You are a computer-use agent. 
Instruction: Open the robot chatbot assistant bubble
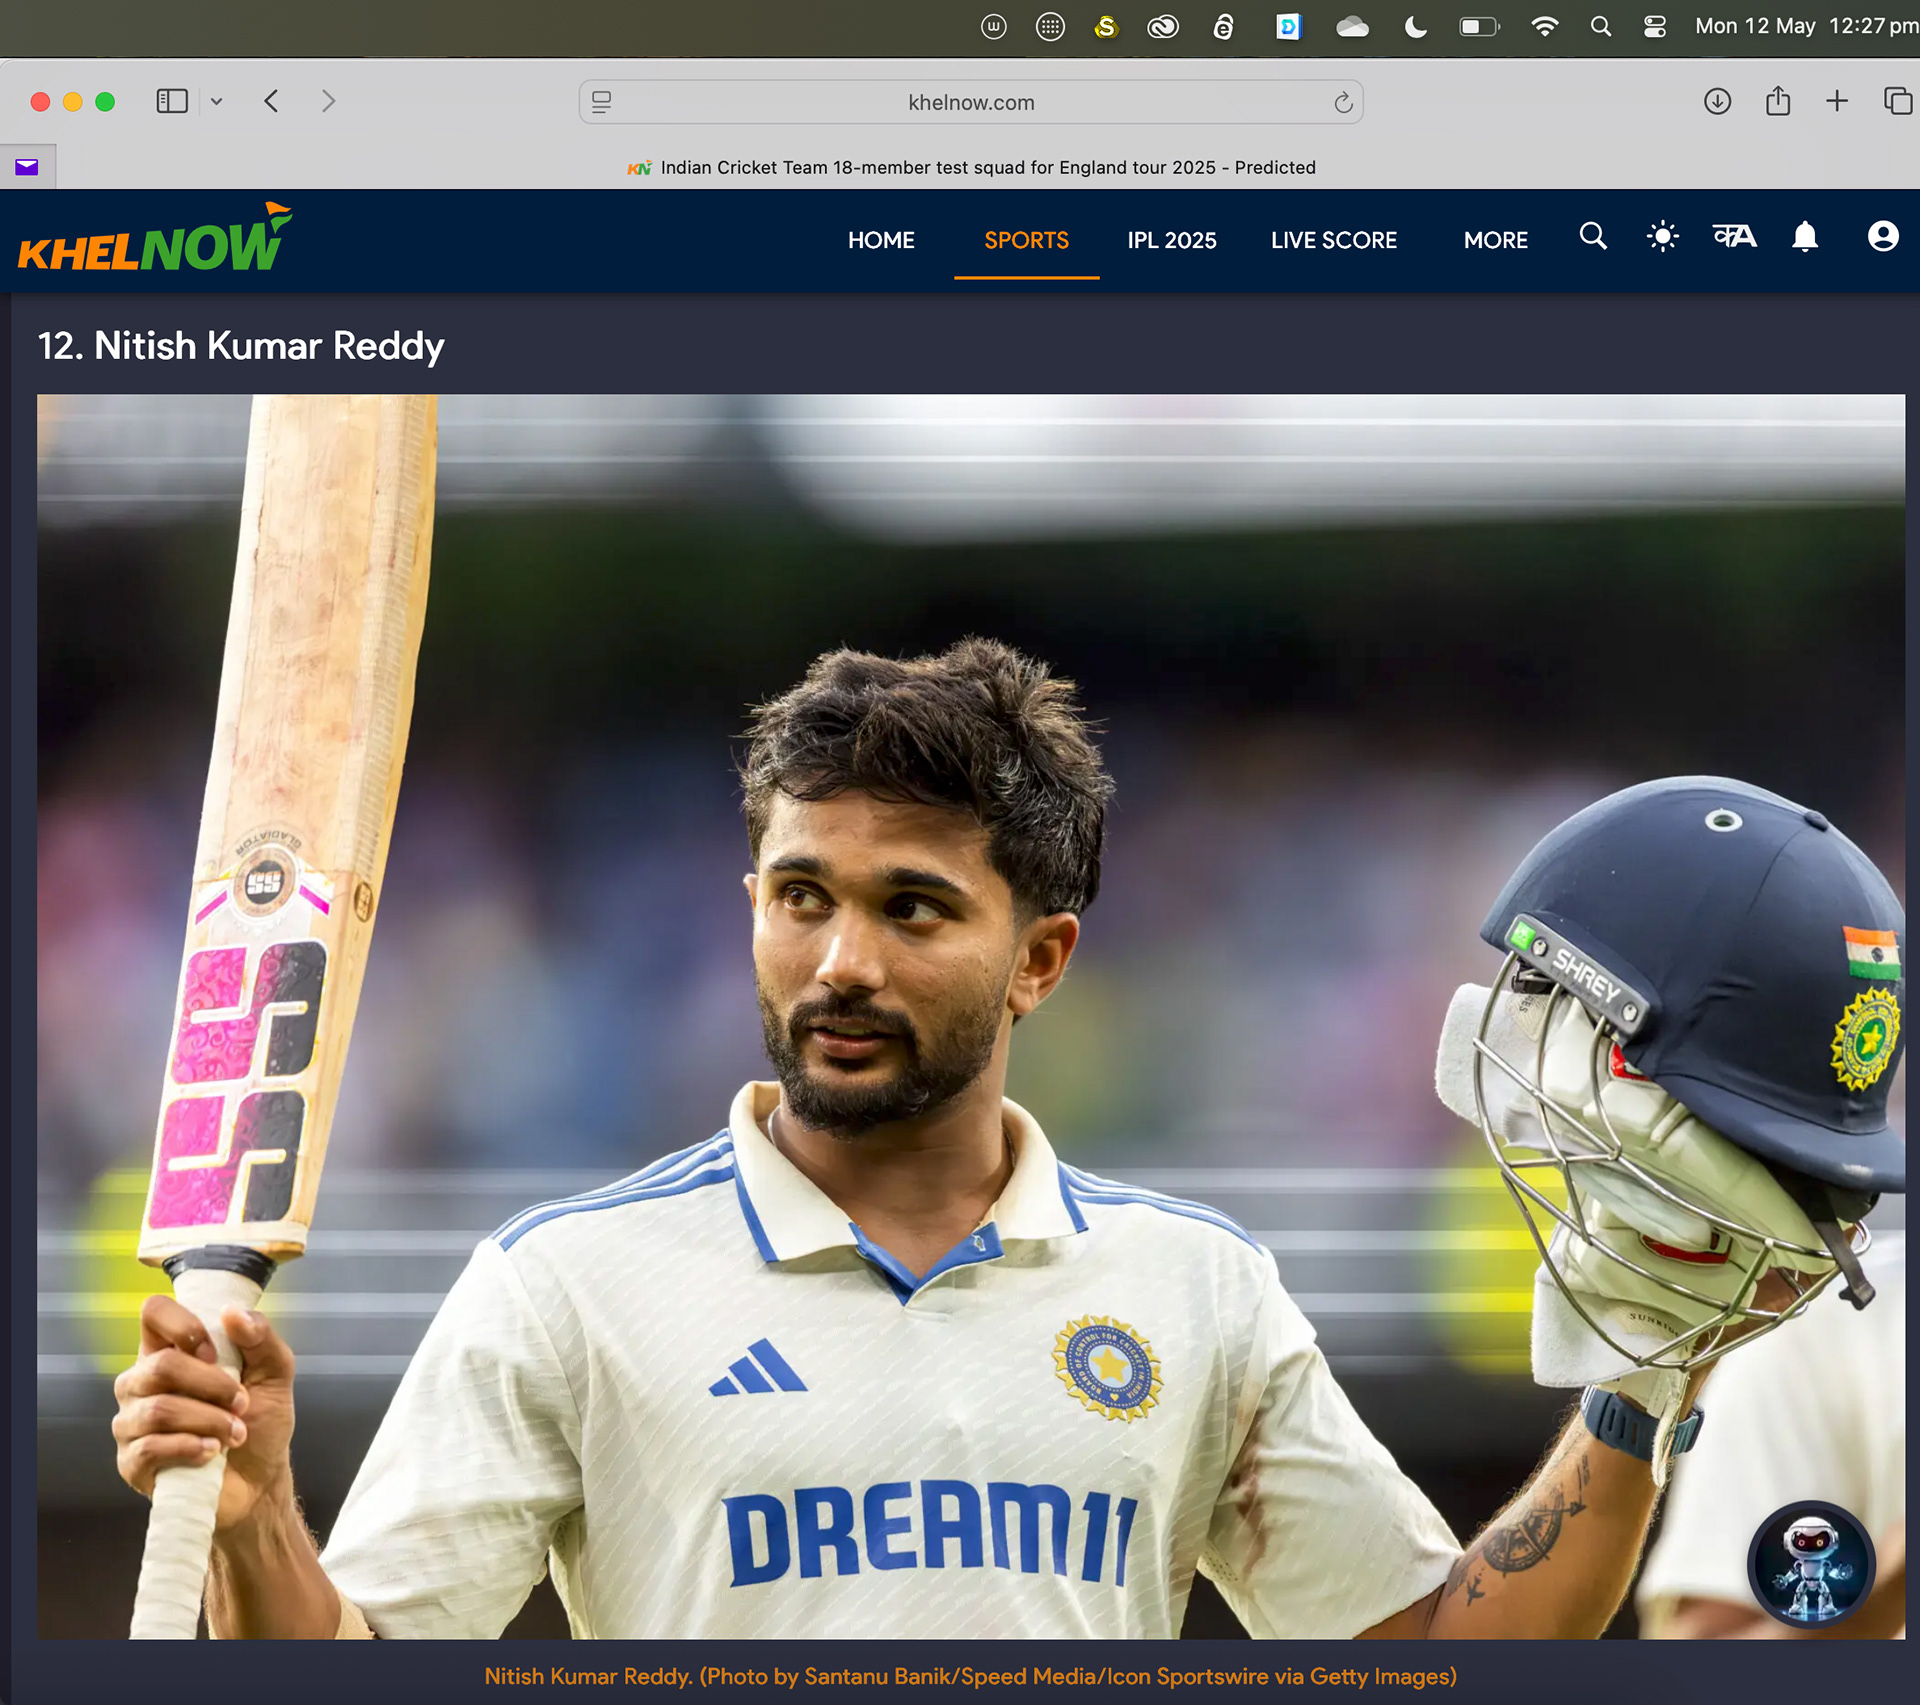1810,1565
